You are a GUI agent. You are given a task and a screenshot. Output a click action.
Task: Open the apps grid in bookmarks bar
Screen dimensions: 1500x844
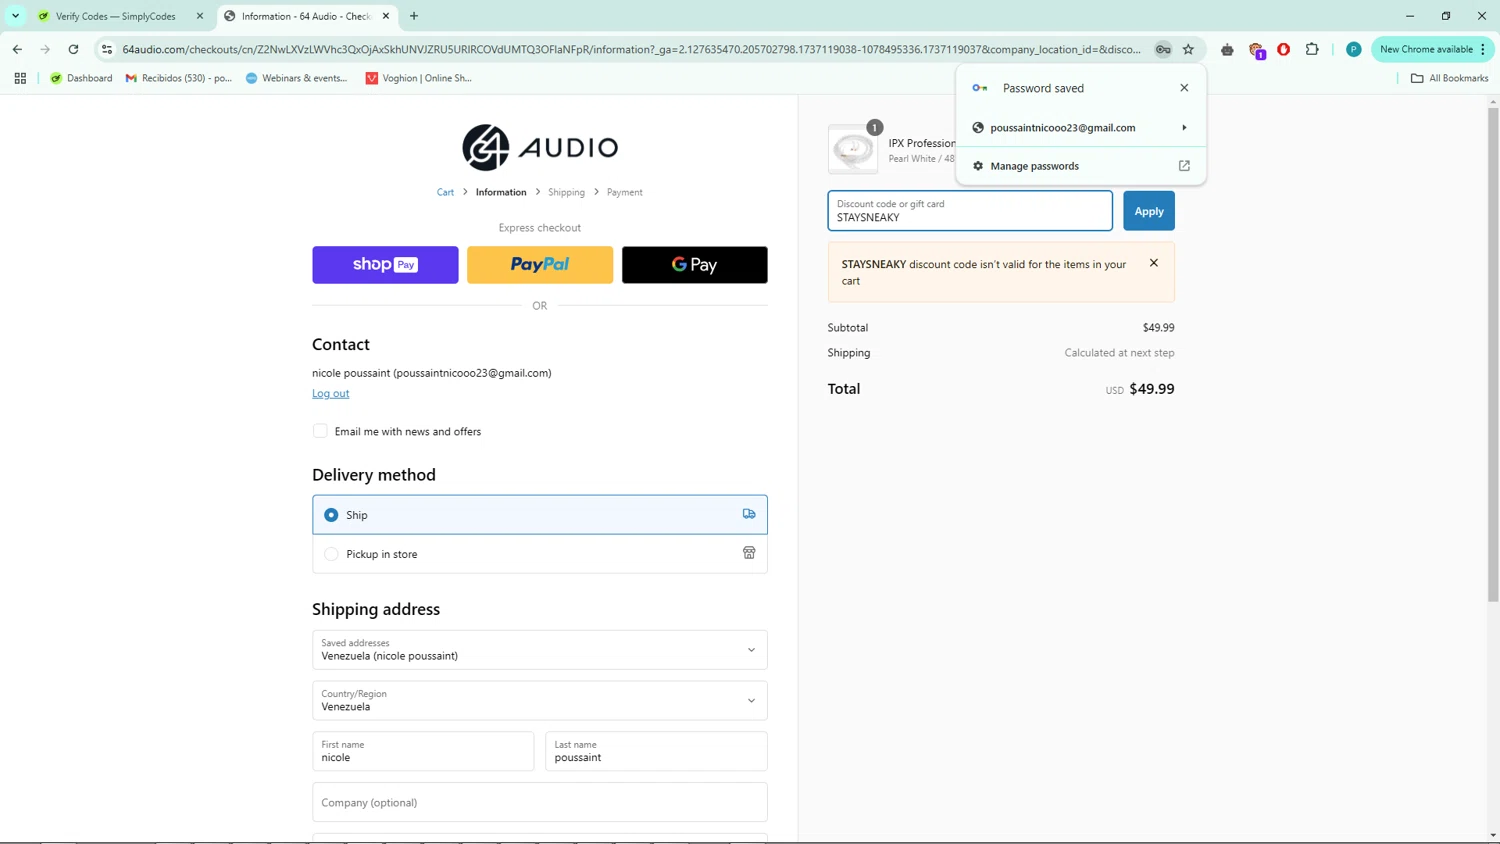(x=20, y=78)
